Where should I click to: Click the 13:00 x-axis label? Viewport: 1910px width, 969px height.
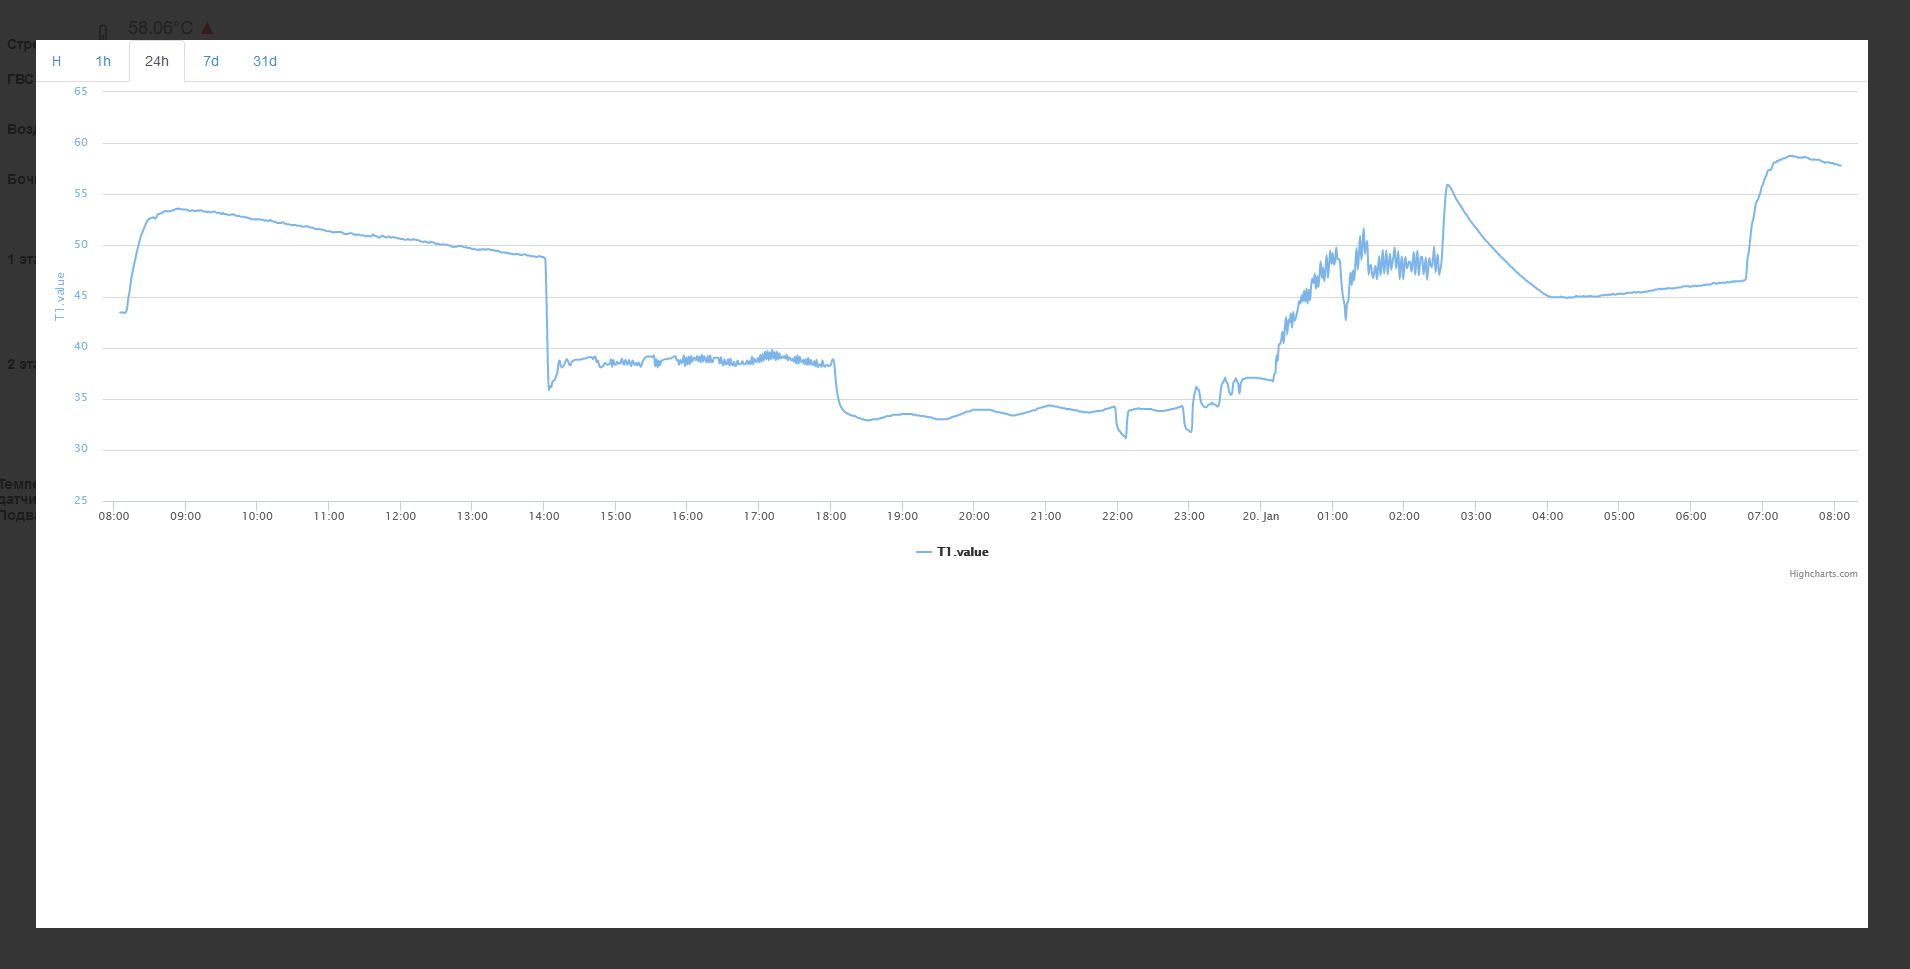472,516
